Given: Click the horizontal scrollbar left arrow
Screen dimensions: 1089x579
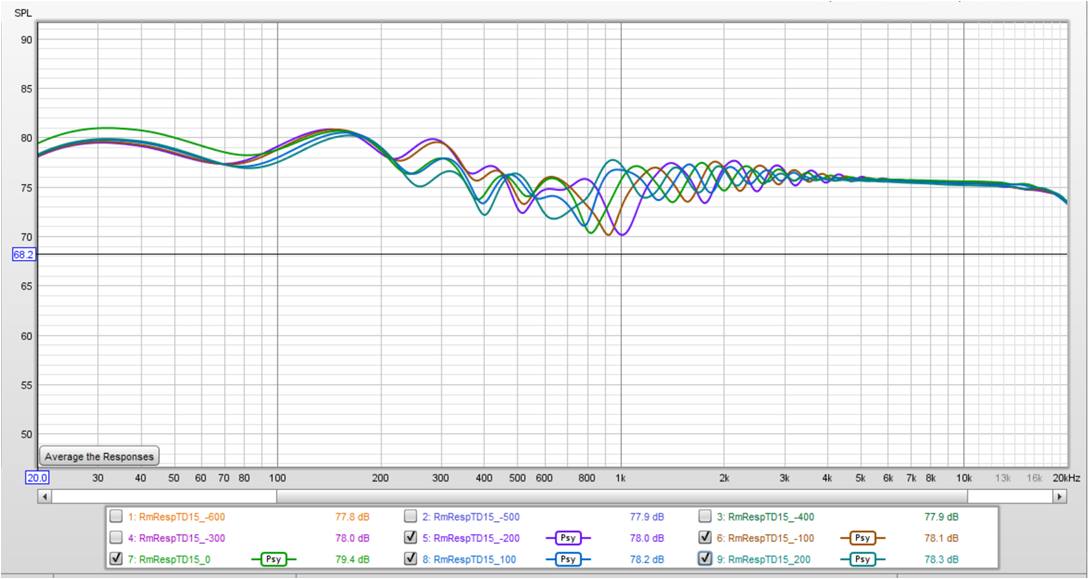Looking at the screenshot, I should point(44,496).
